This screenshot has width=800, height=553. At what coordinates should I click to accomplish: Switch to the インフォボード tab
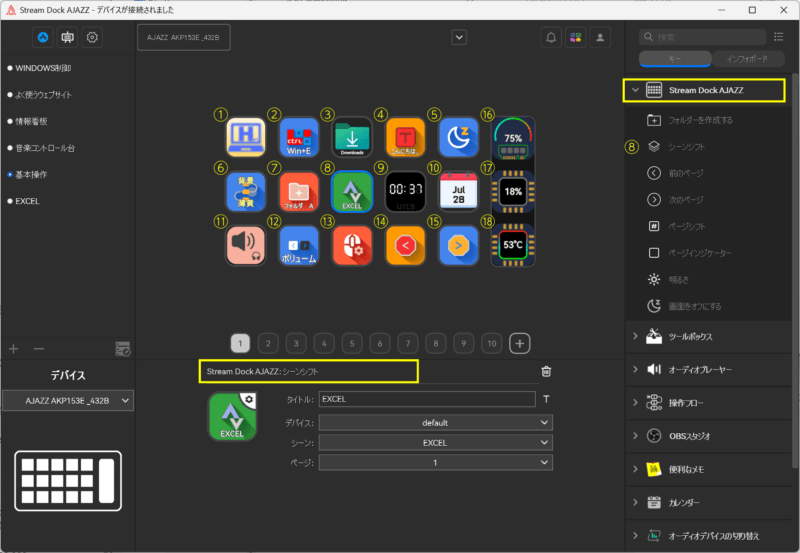pyautogui.click(x=747, y=59)
